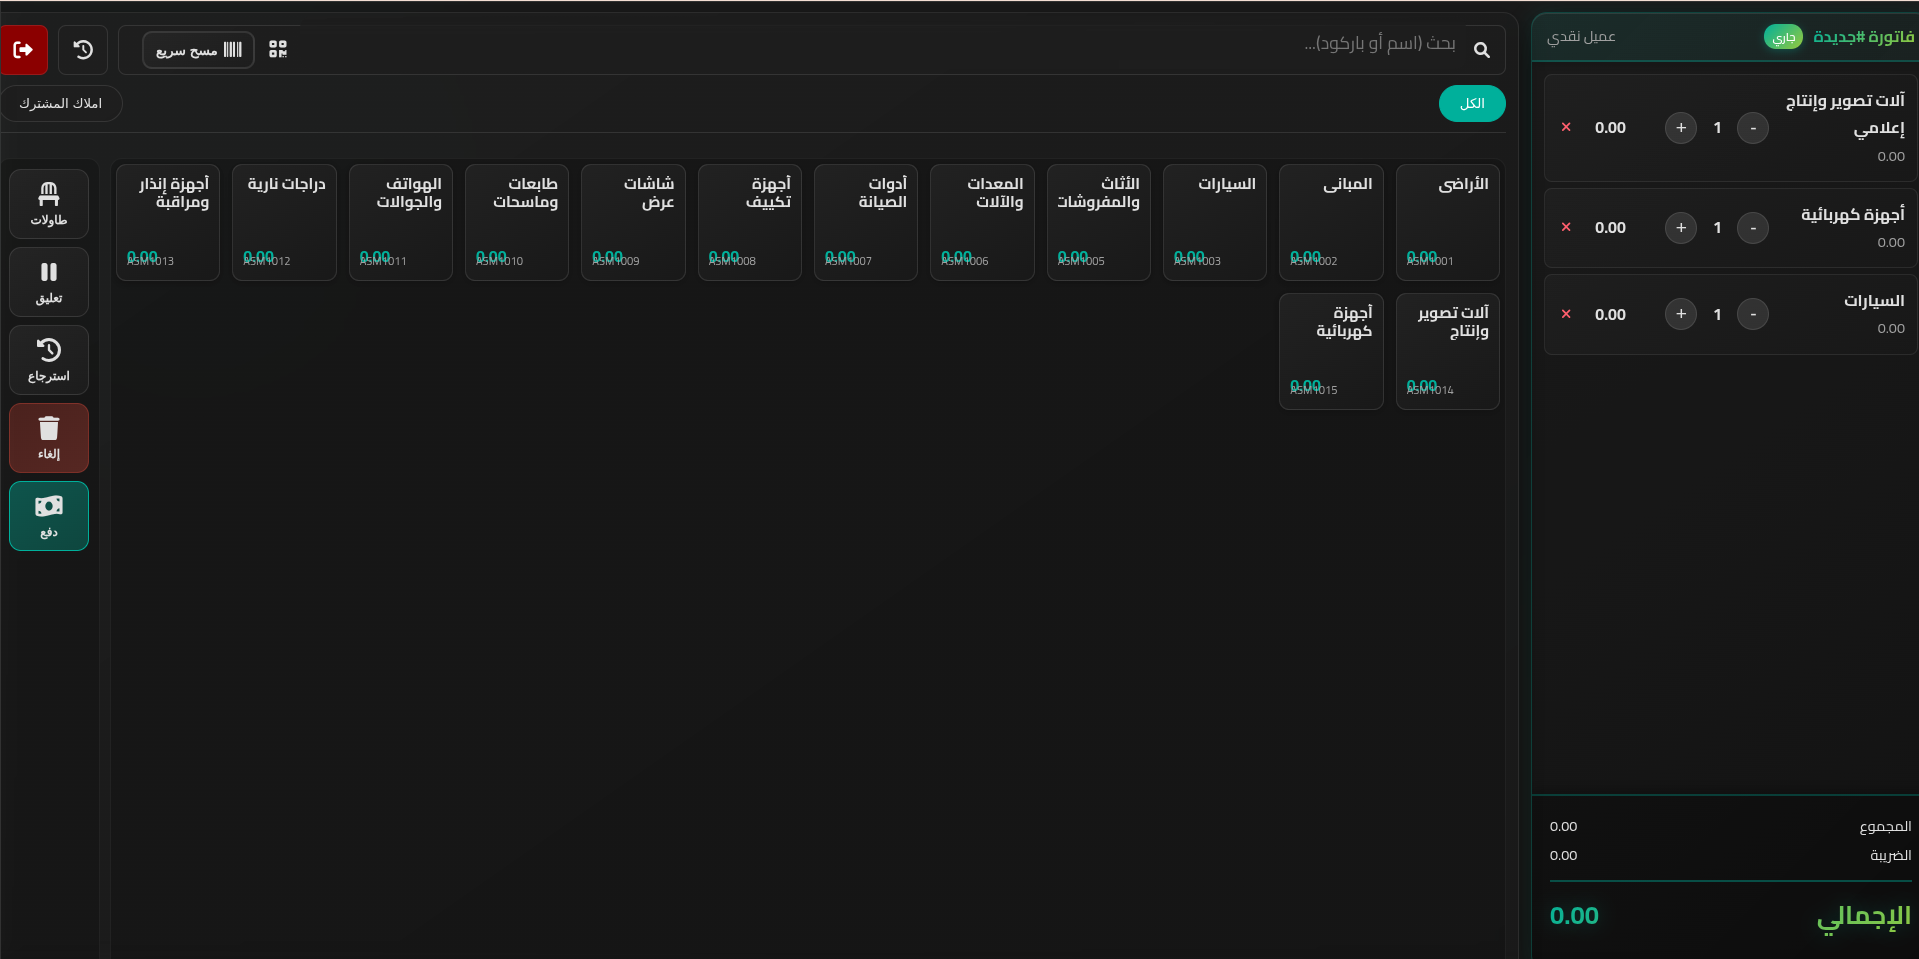Open the history clock icon in top bar

(83, 50)
